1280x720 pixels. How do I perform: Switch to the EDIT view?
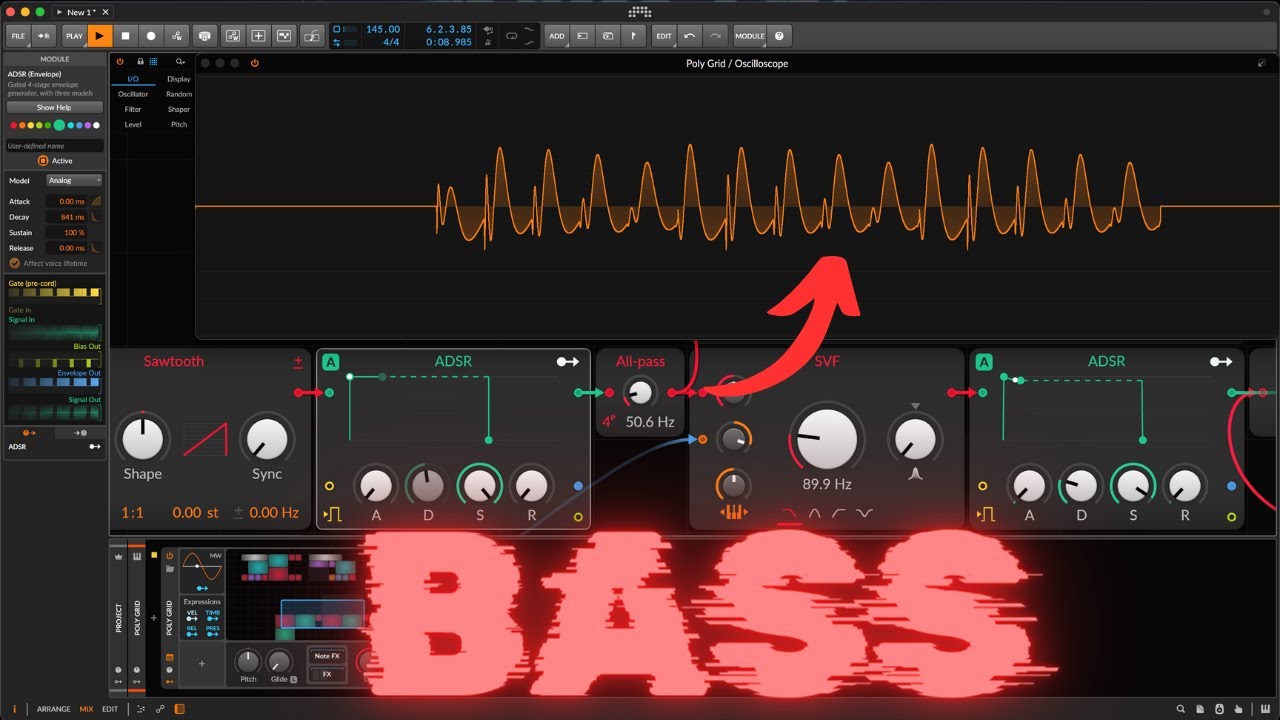tap(110, 709)
